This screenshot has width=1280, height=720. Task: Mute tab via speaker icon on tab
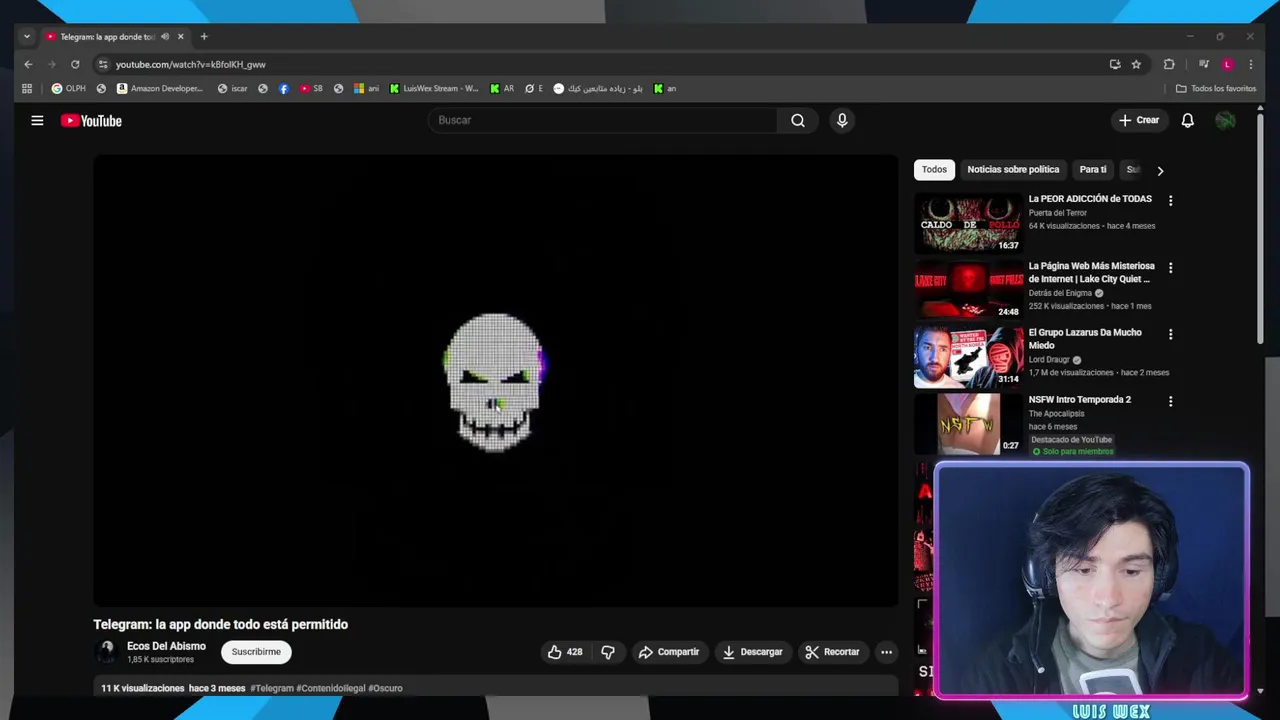click(165, 37)
